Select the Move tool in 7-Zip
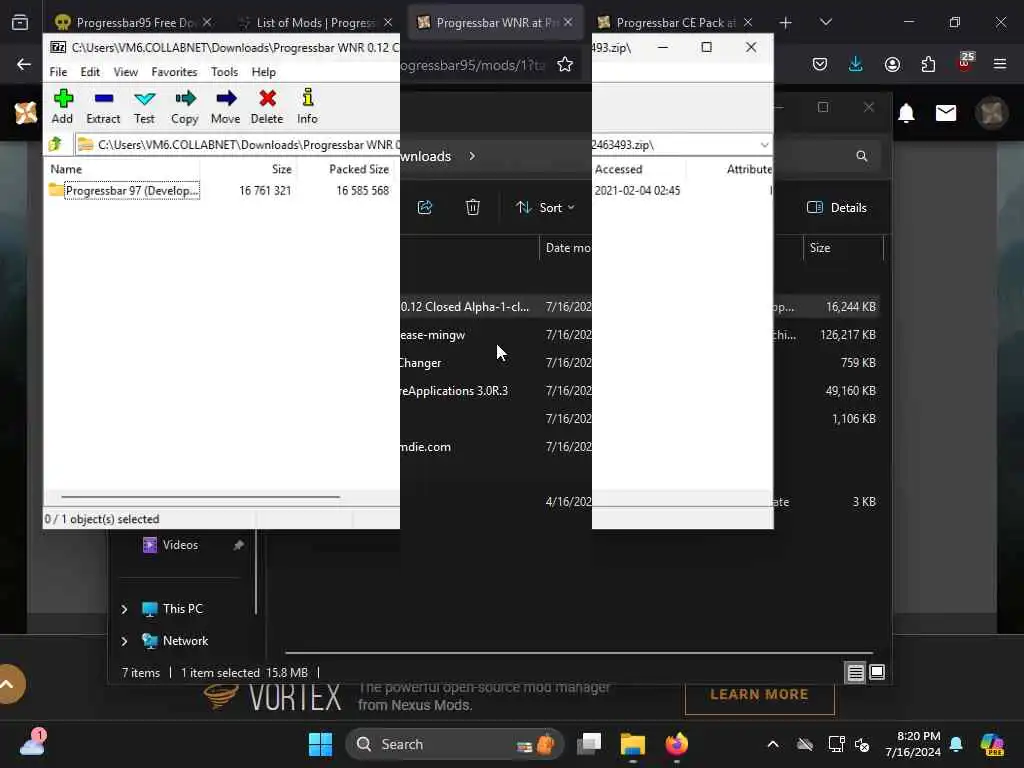This screenshot has width=1024, height=768. (225, 106)
